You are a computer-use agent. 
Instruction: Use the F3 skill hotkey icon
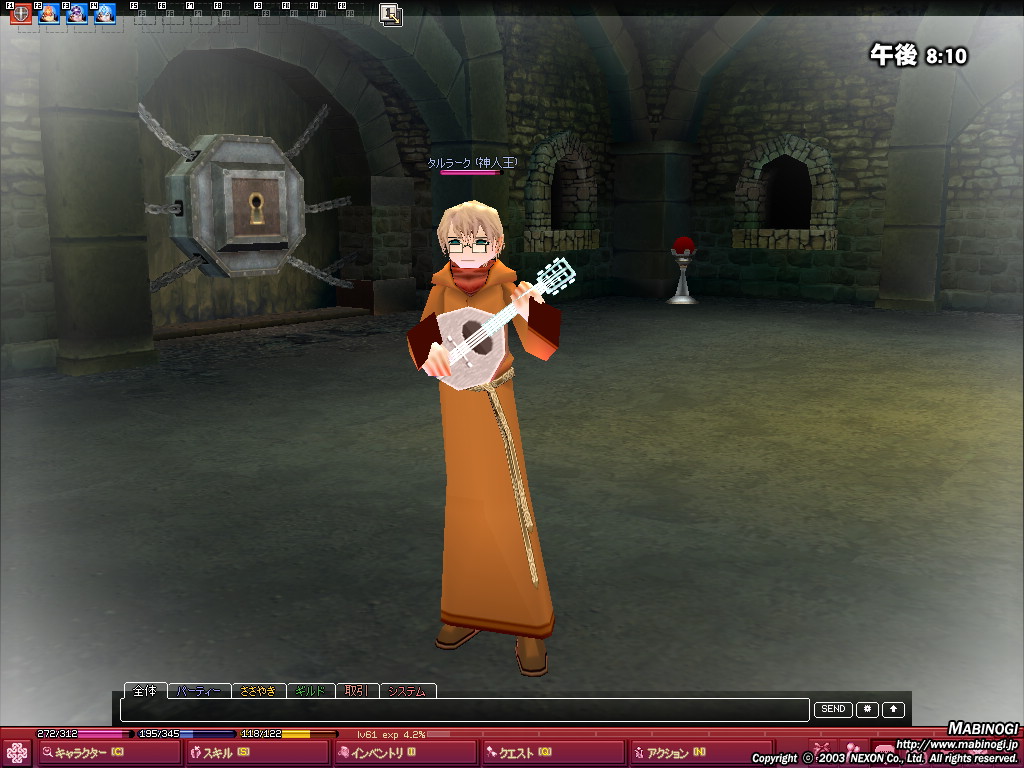tap(77, 14)
